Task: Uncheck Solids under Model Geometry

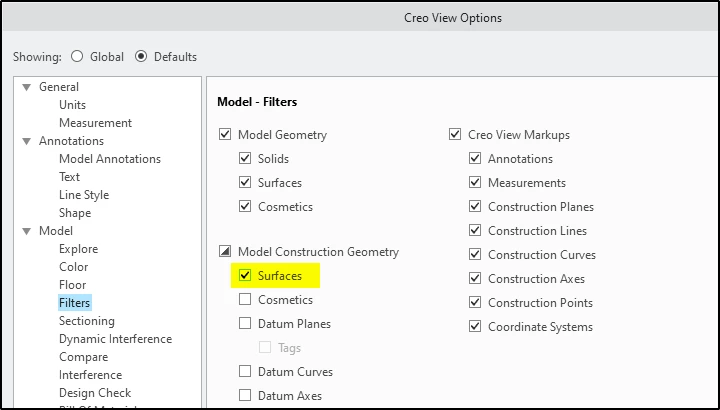Action: coord(245,159)
